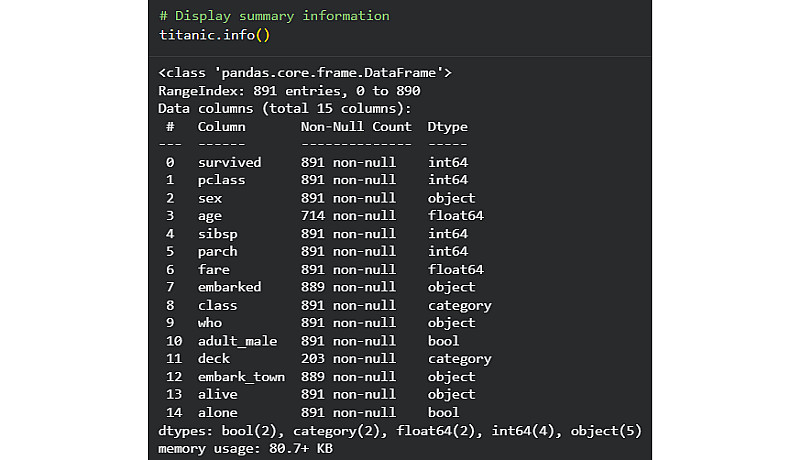
Task: Click the 'embark_town' column name
Action: tap(241, 377)
